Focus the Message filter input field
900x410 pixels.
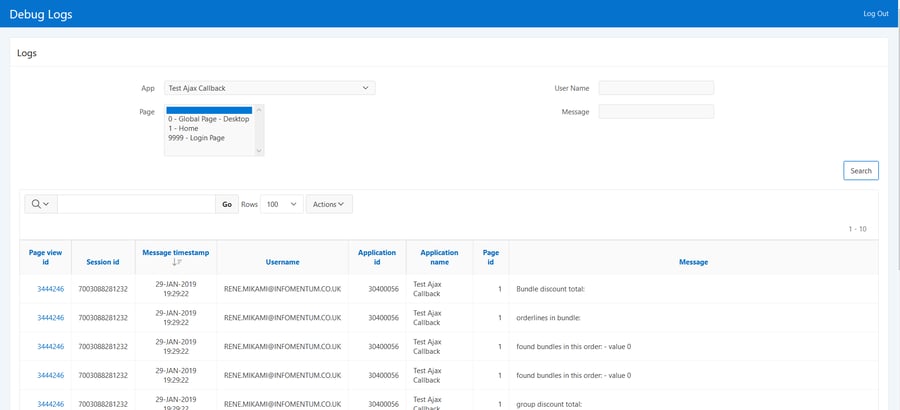655,111
